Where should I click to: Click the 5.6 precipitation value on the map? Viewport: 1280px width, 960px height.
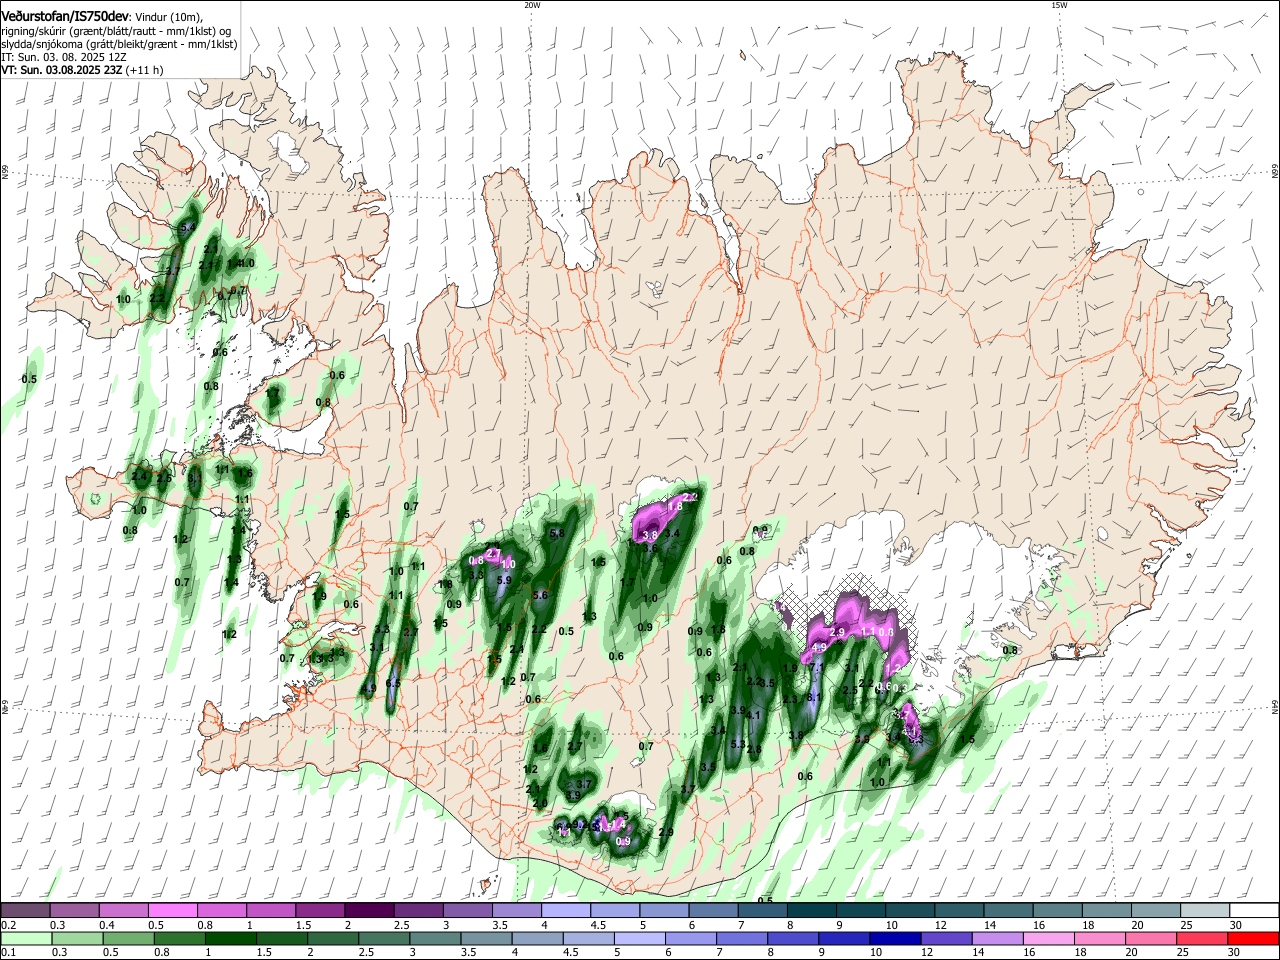coord(541,595)
